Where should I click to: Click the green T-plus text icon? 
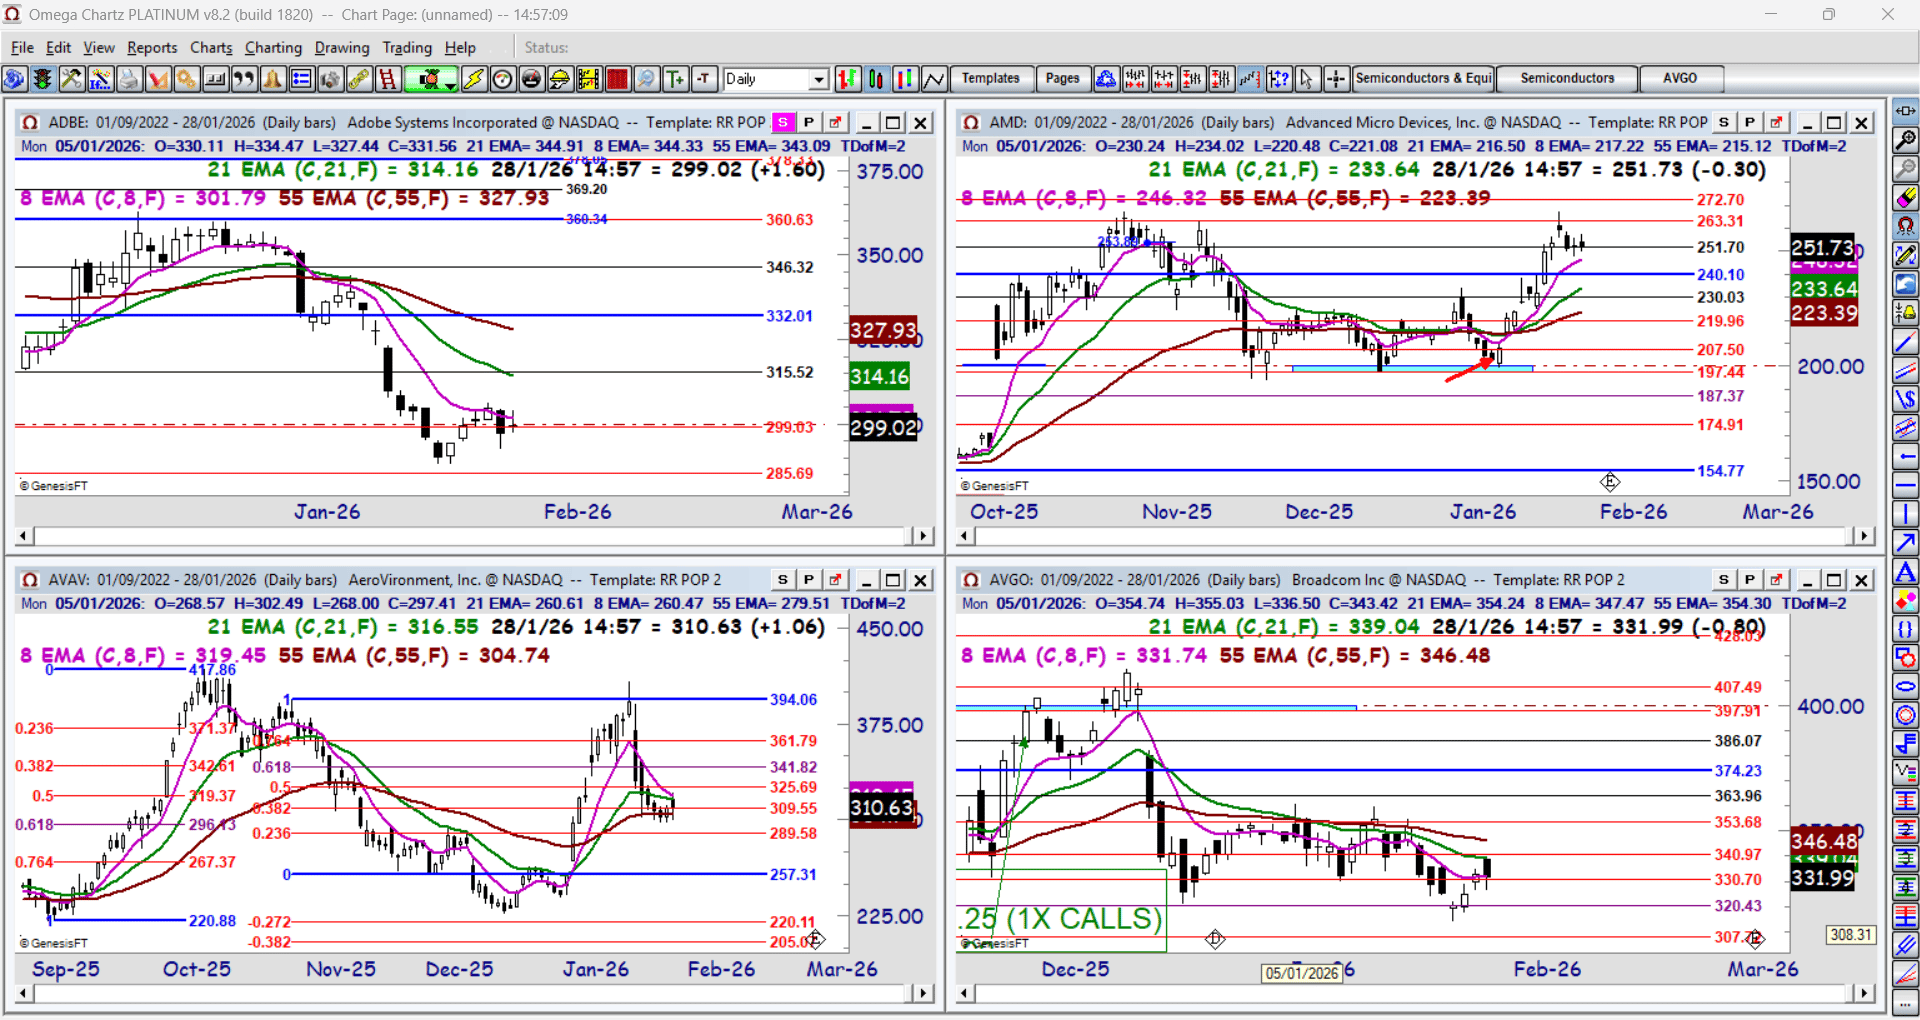tap(676, 79)
